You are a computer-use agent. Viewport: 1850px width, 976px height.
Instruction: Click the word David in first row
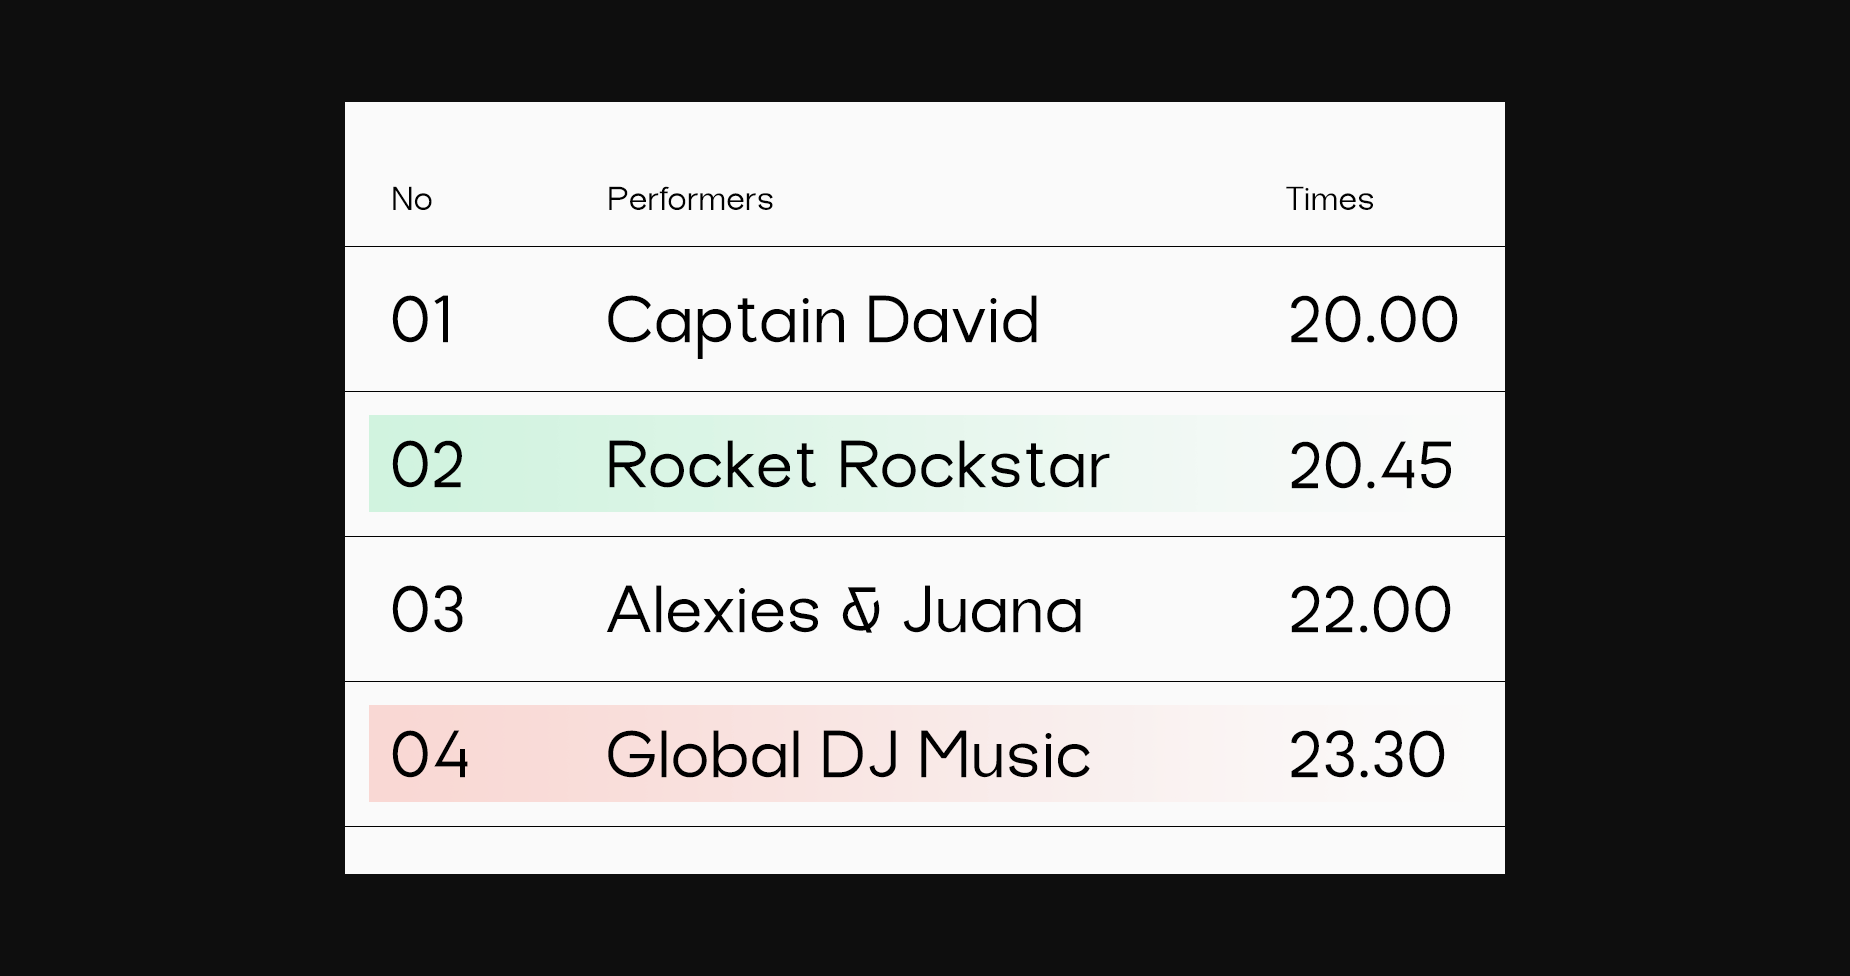pos(953,320)
